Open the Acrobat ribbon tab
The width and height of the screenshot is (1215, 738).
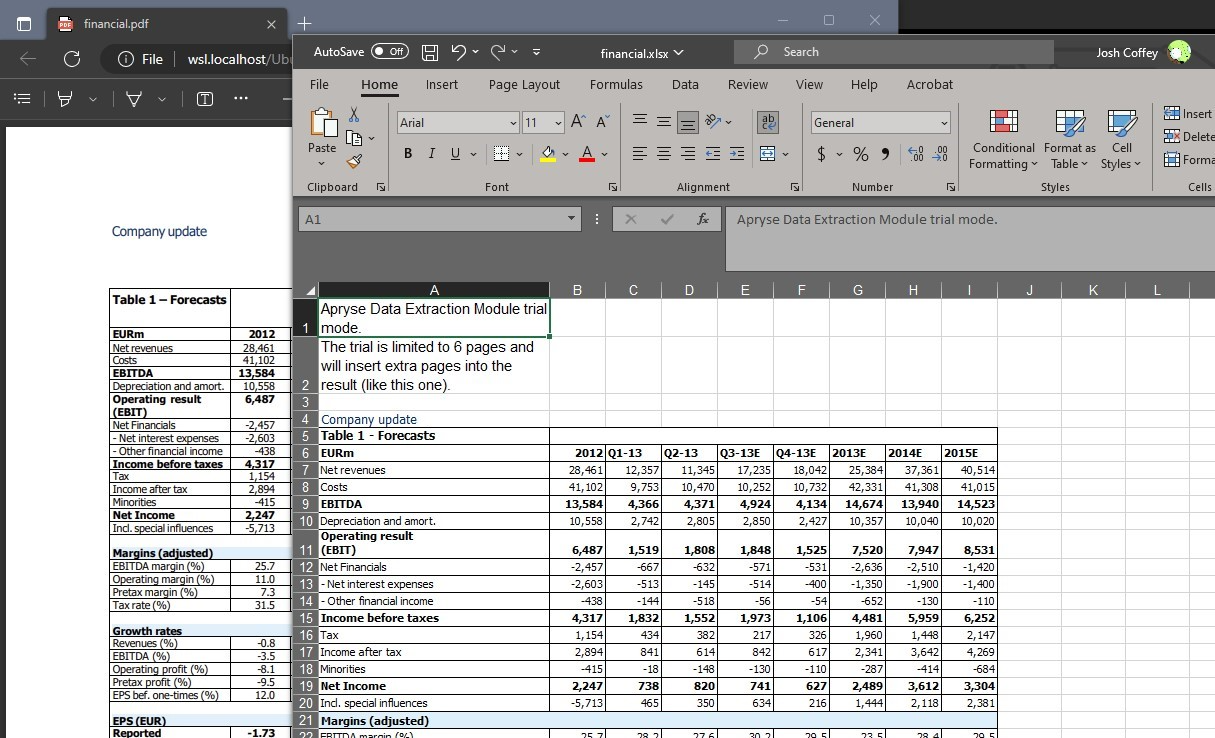coord(930,85)
